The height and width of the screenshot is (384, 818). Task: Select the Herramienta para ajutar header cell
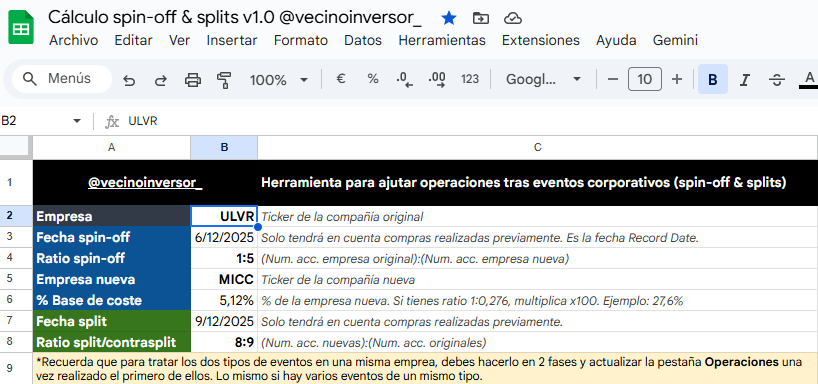(538, 183)
